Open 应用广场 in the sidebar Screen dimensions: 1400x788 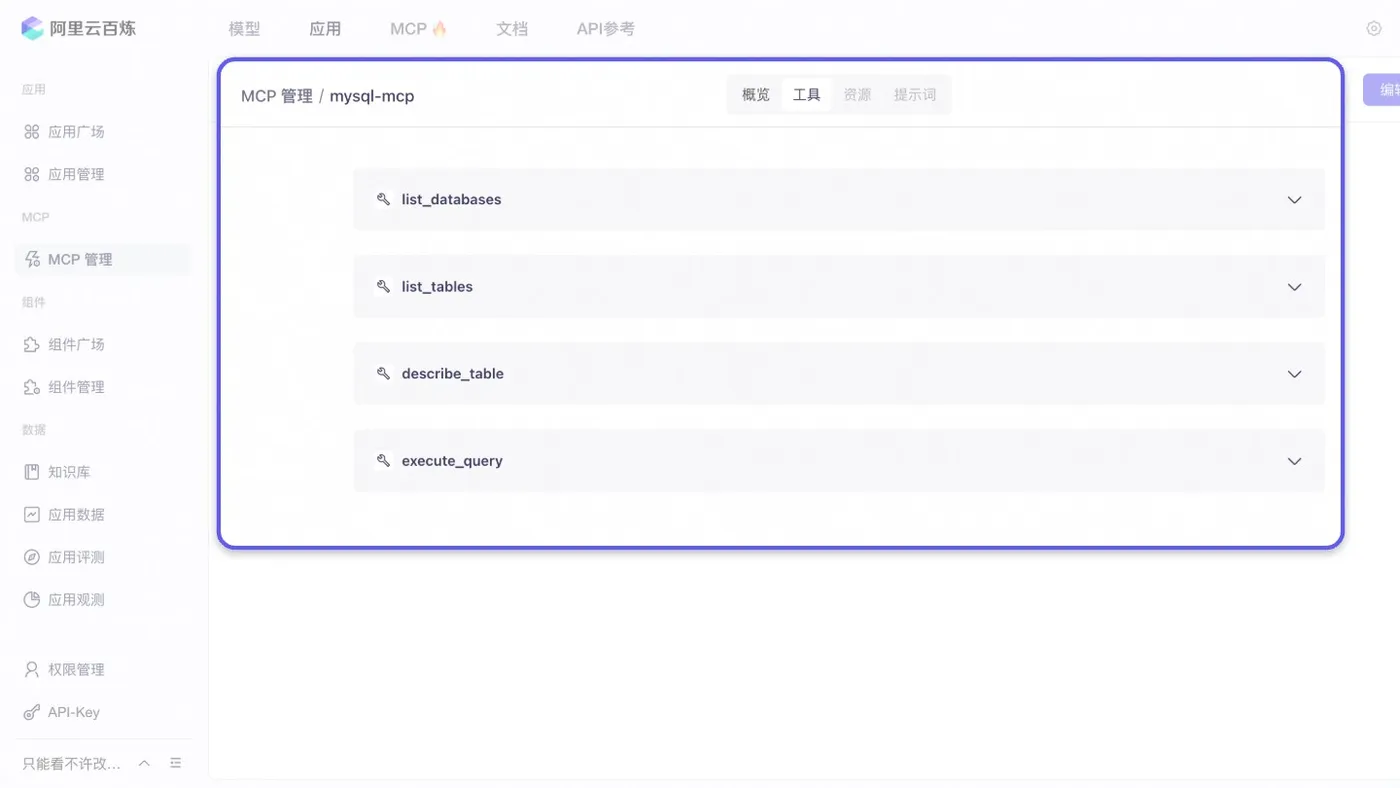[76, 132]
